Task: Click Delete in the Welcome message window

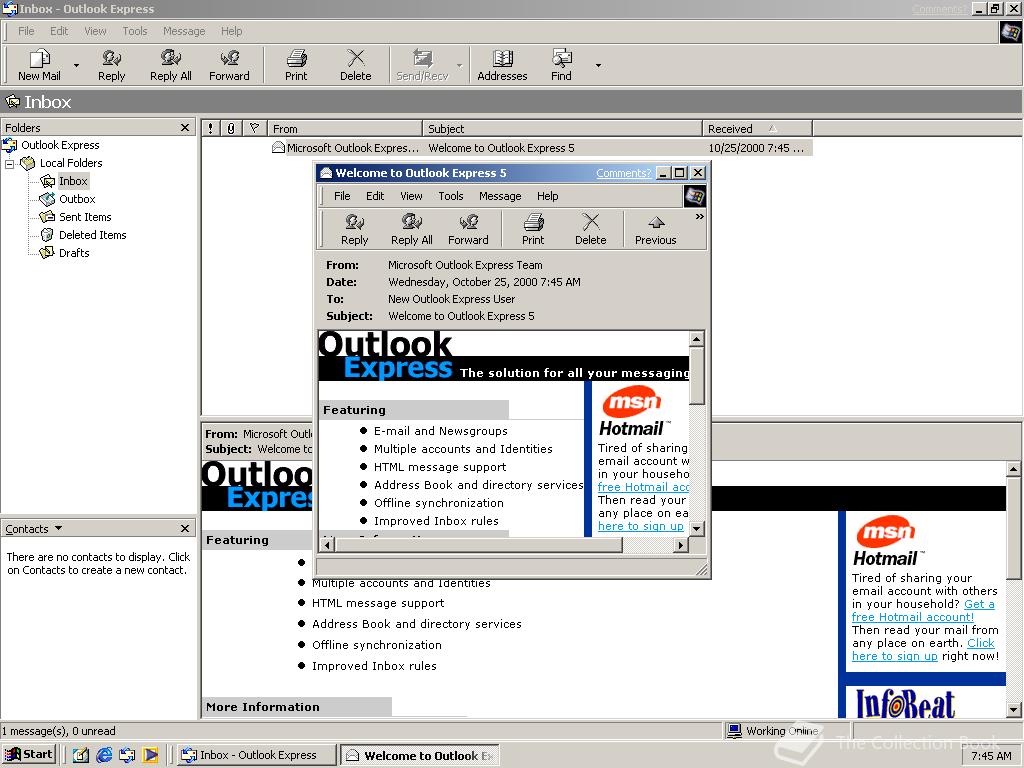Action: [590, 229]
